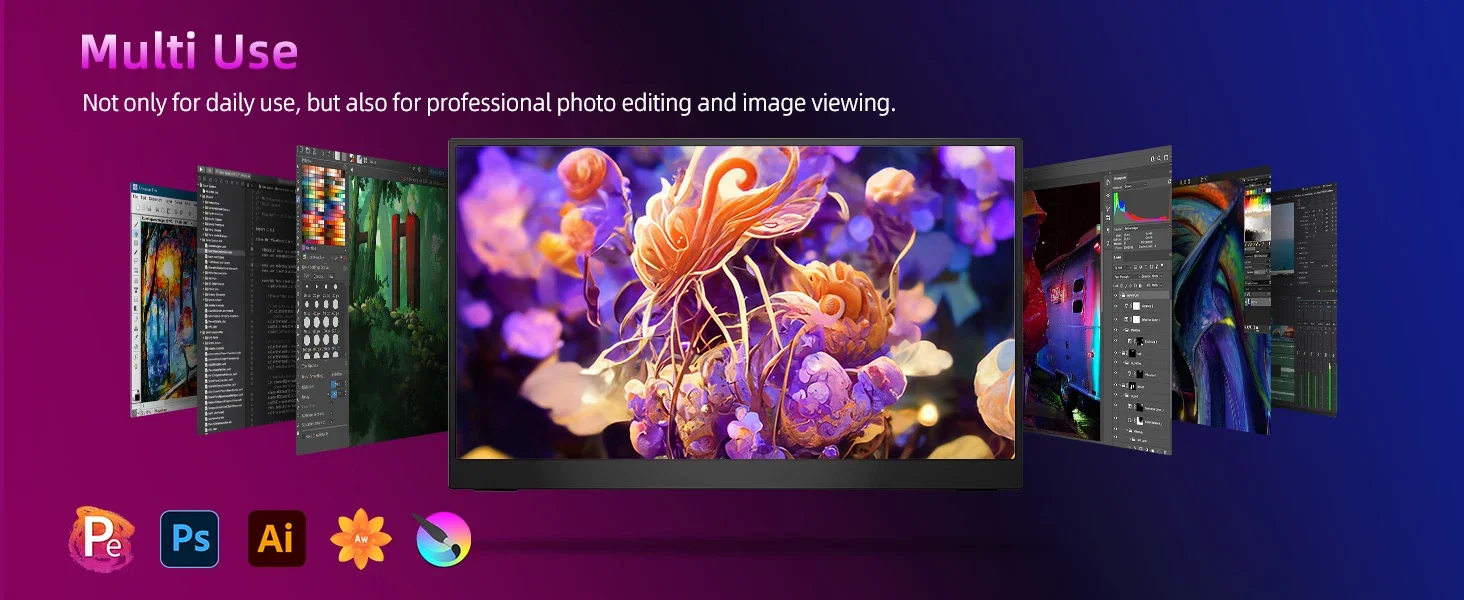The width and height of the screenshot is (1464, 600).
Task: Open the Krita paintbrush app icon
Action: 443,539
